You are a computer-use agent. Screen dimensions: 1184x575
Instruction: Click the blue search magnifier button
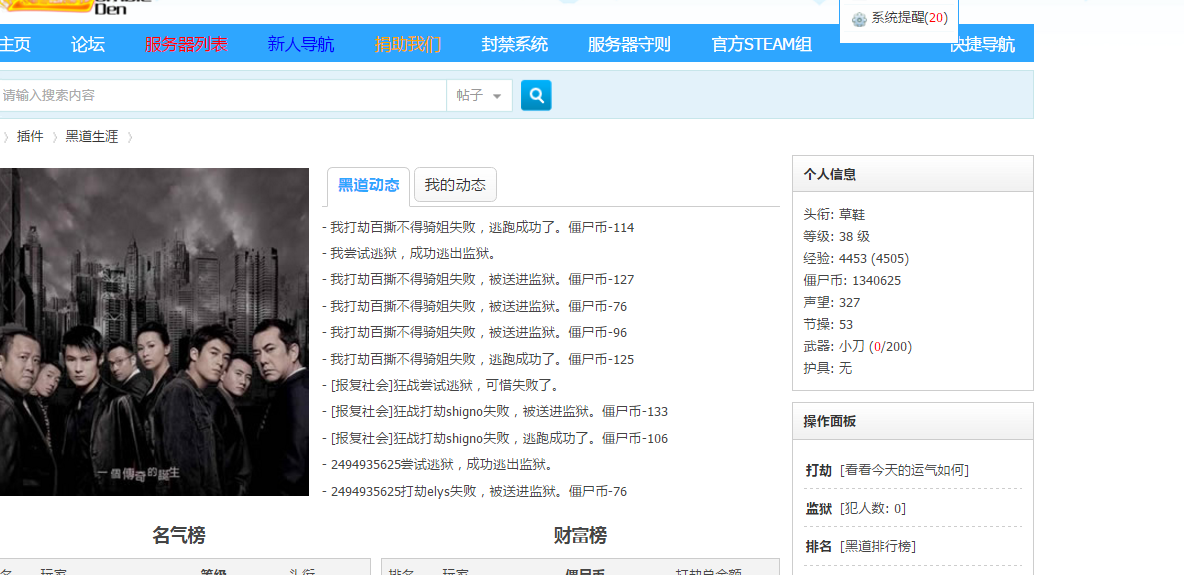pyautogui.click(x=536, y=95)
